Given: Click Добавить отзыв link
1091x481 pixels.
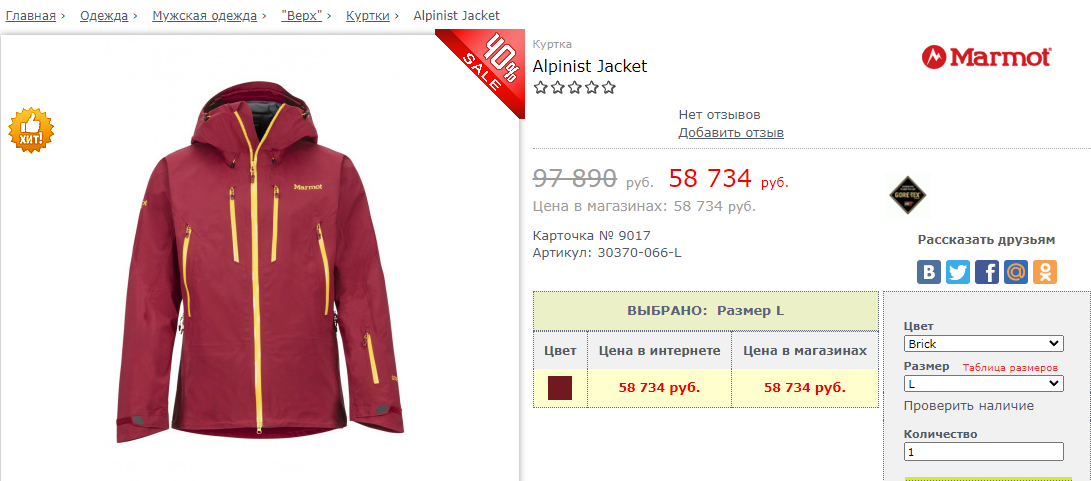Looking at the screenshot, I should (x=731, y=132).
